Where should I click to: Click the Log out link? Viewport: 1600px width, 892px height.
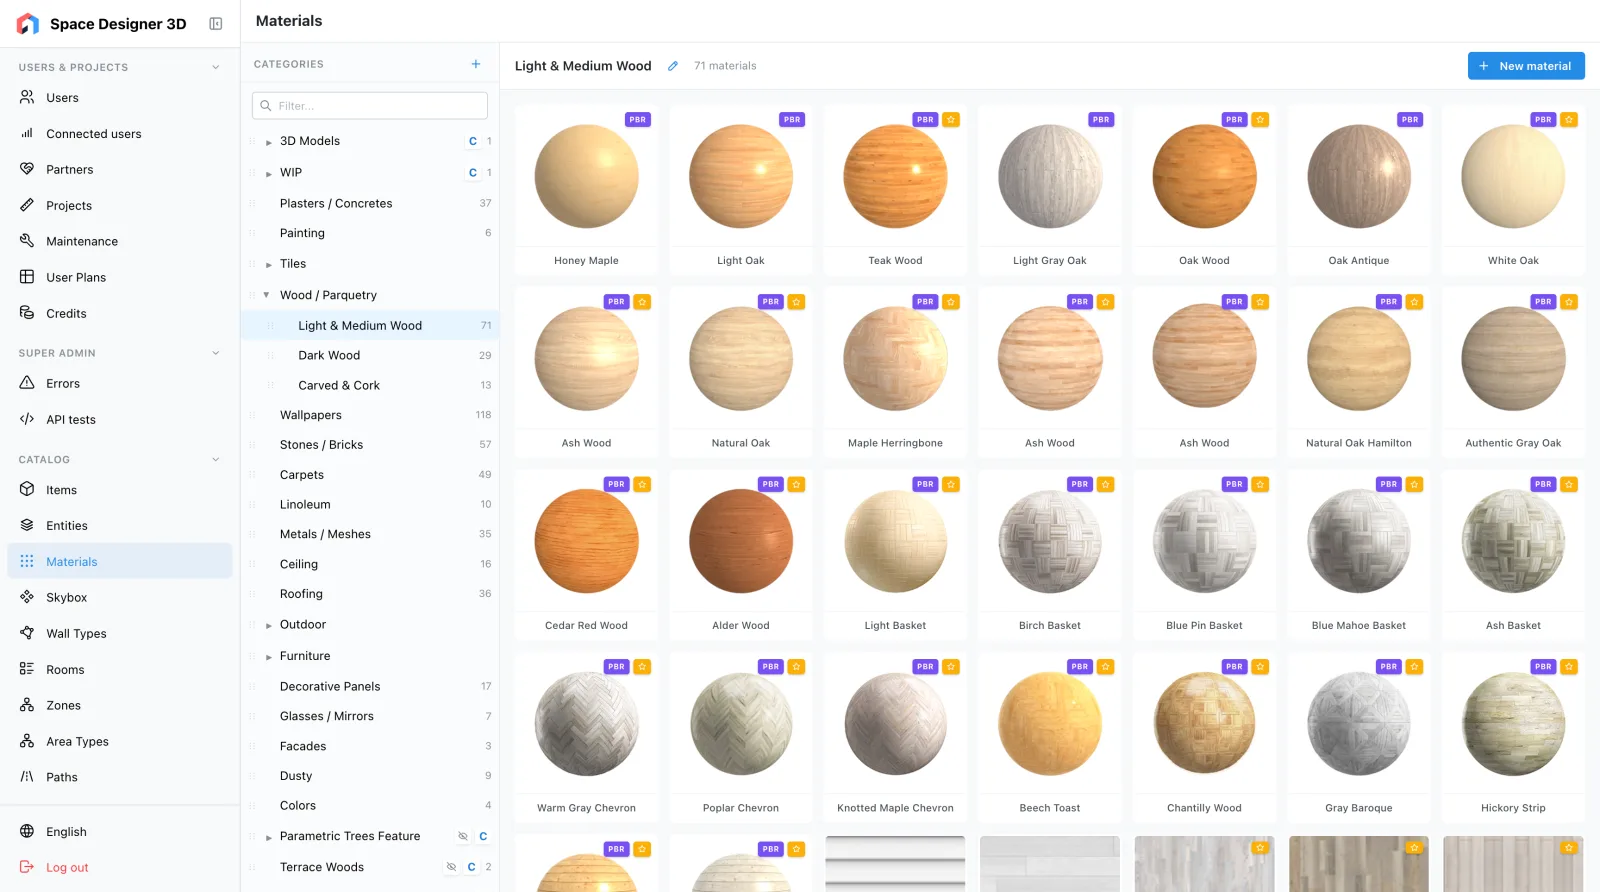pos(67,867)
